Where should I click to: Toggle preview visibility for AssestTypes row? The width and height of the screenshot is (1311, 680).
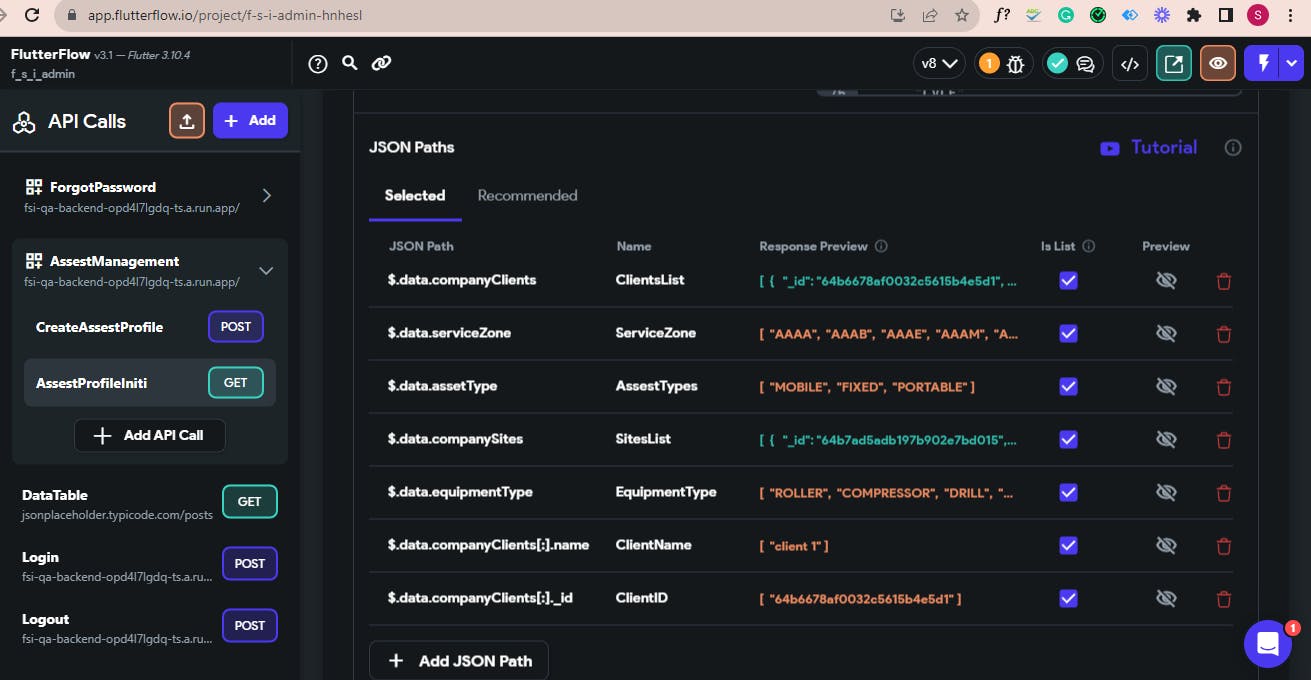pyautogui.click(x=1165, y=387)
